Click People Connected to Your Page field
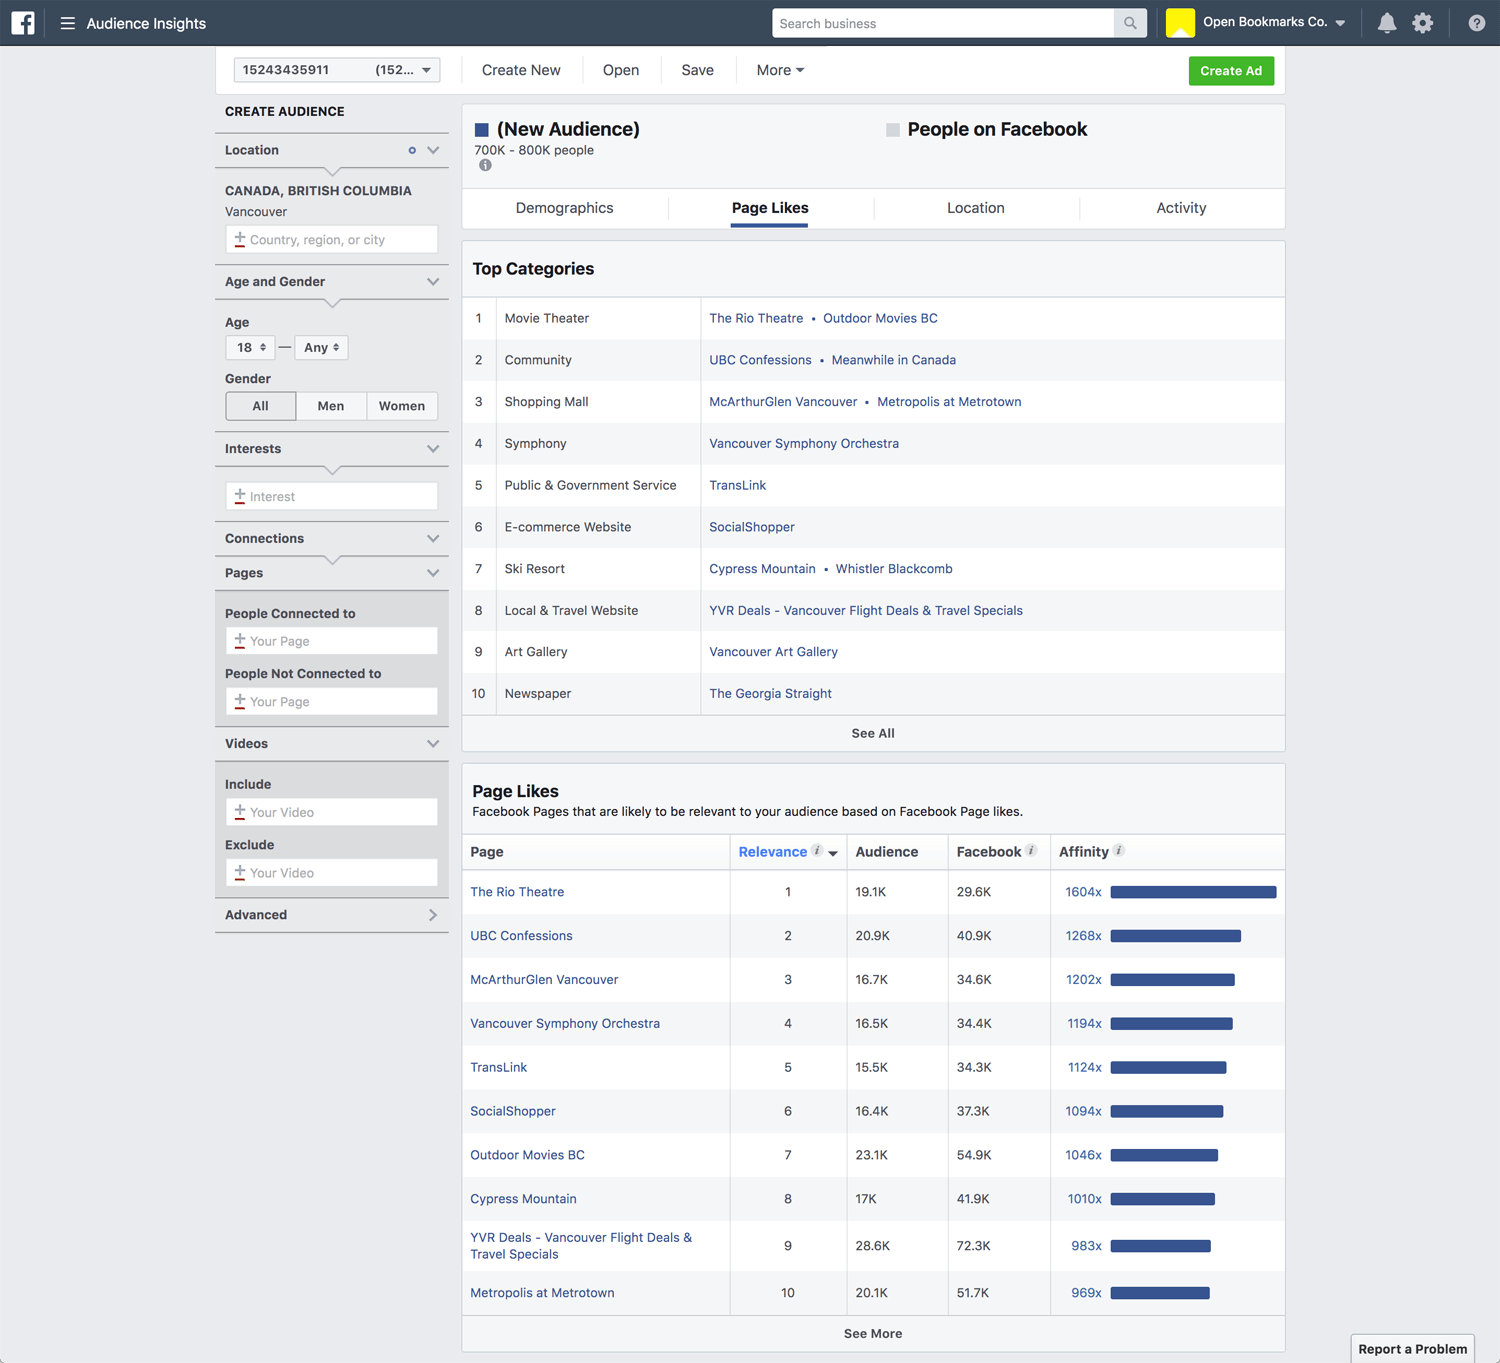 click(x=331, y=641)
